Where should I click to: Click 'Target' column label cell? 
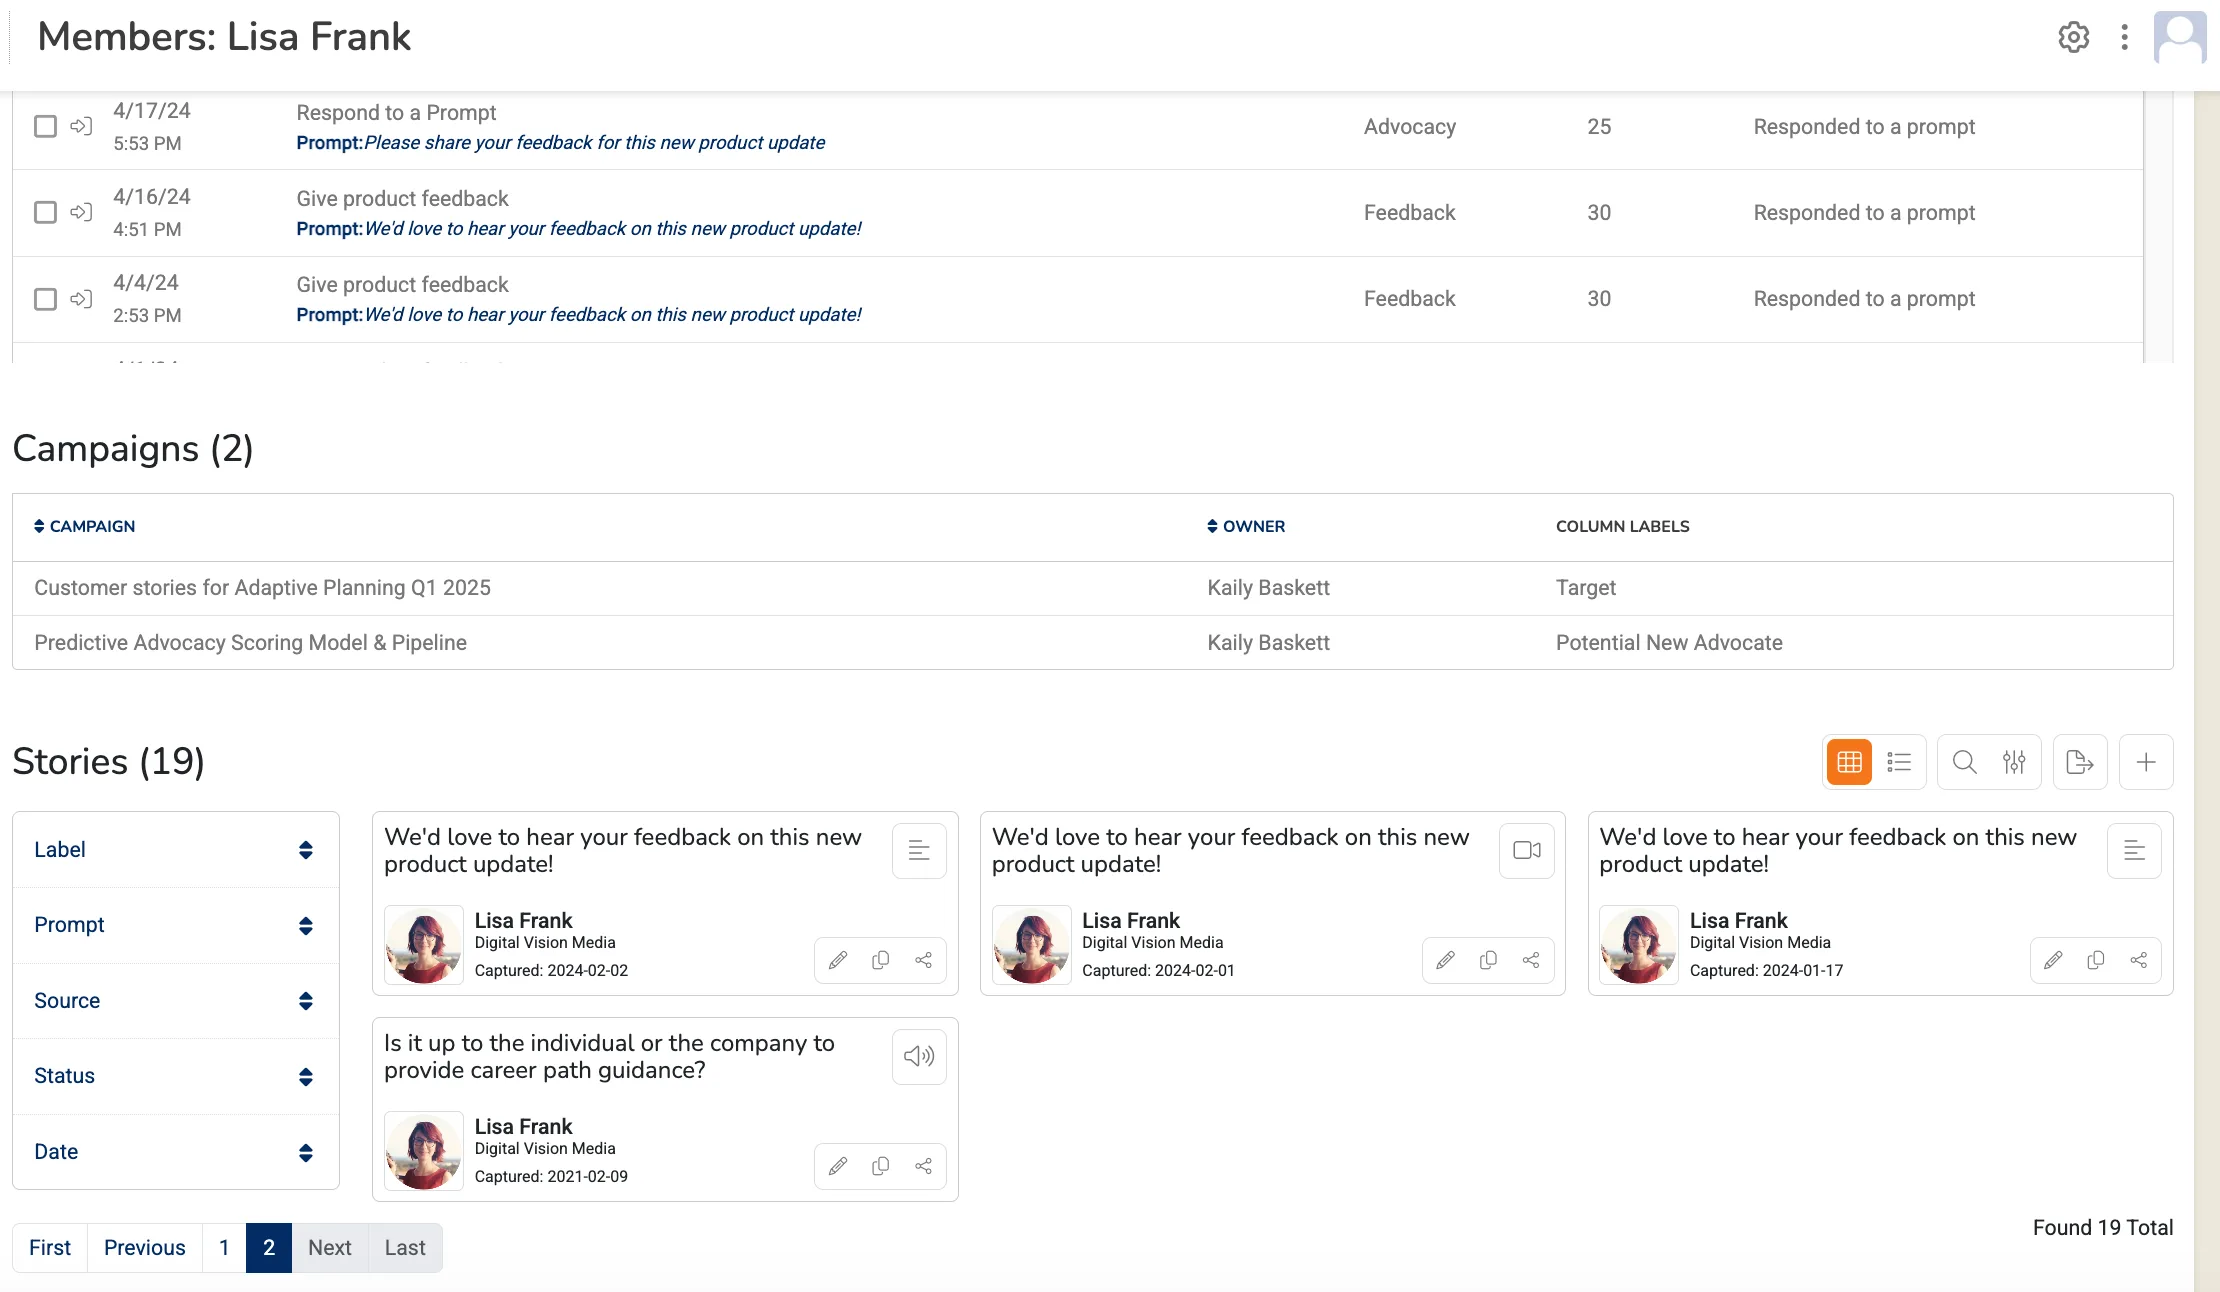pyautogui.click(x=1586, y=588)
